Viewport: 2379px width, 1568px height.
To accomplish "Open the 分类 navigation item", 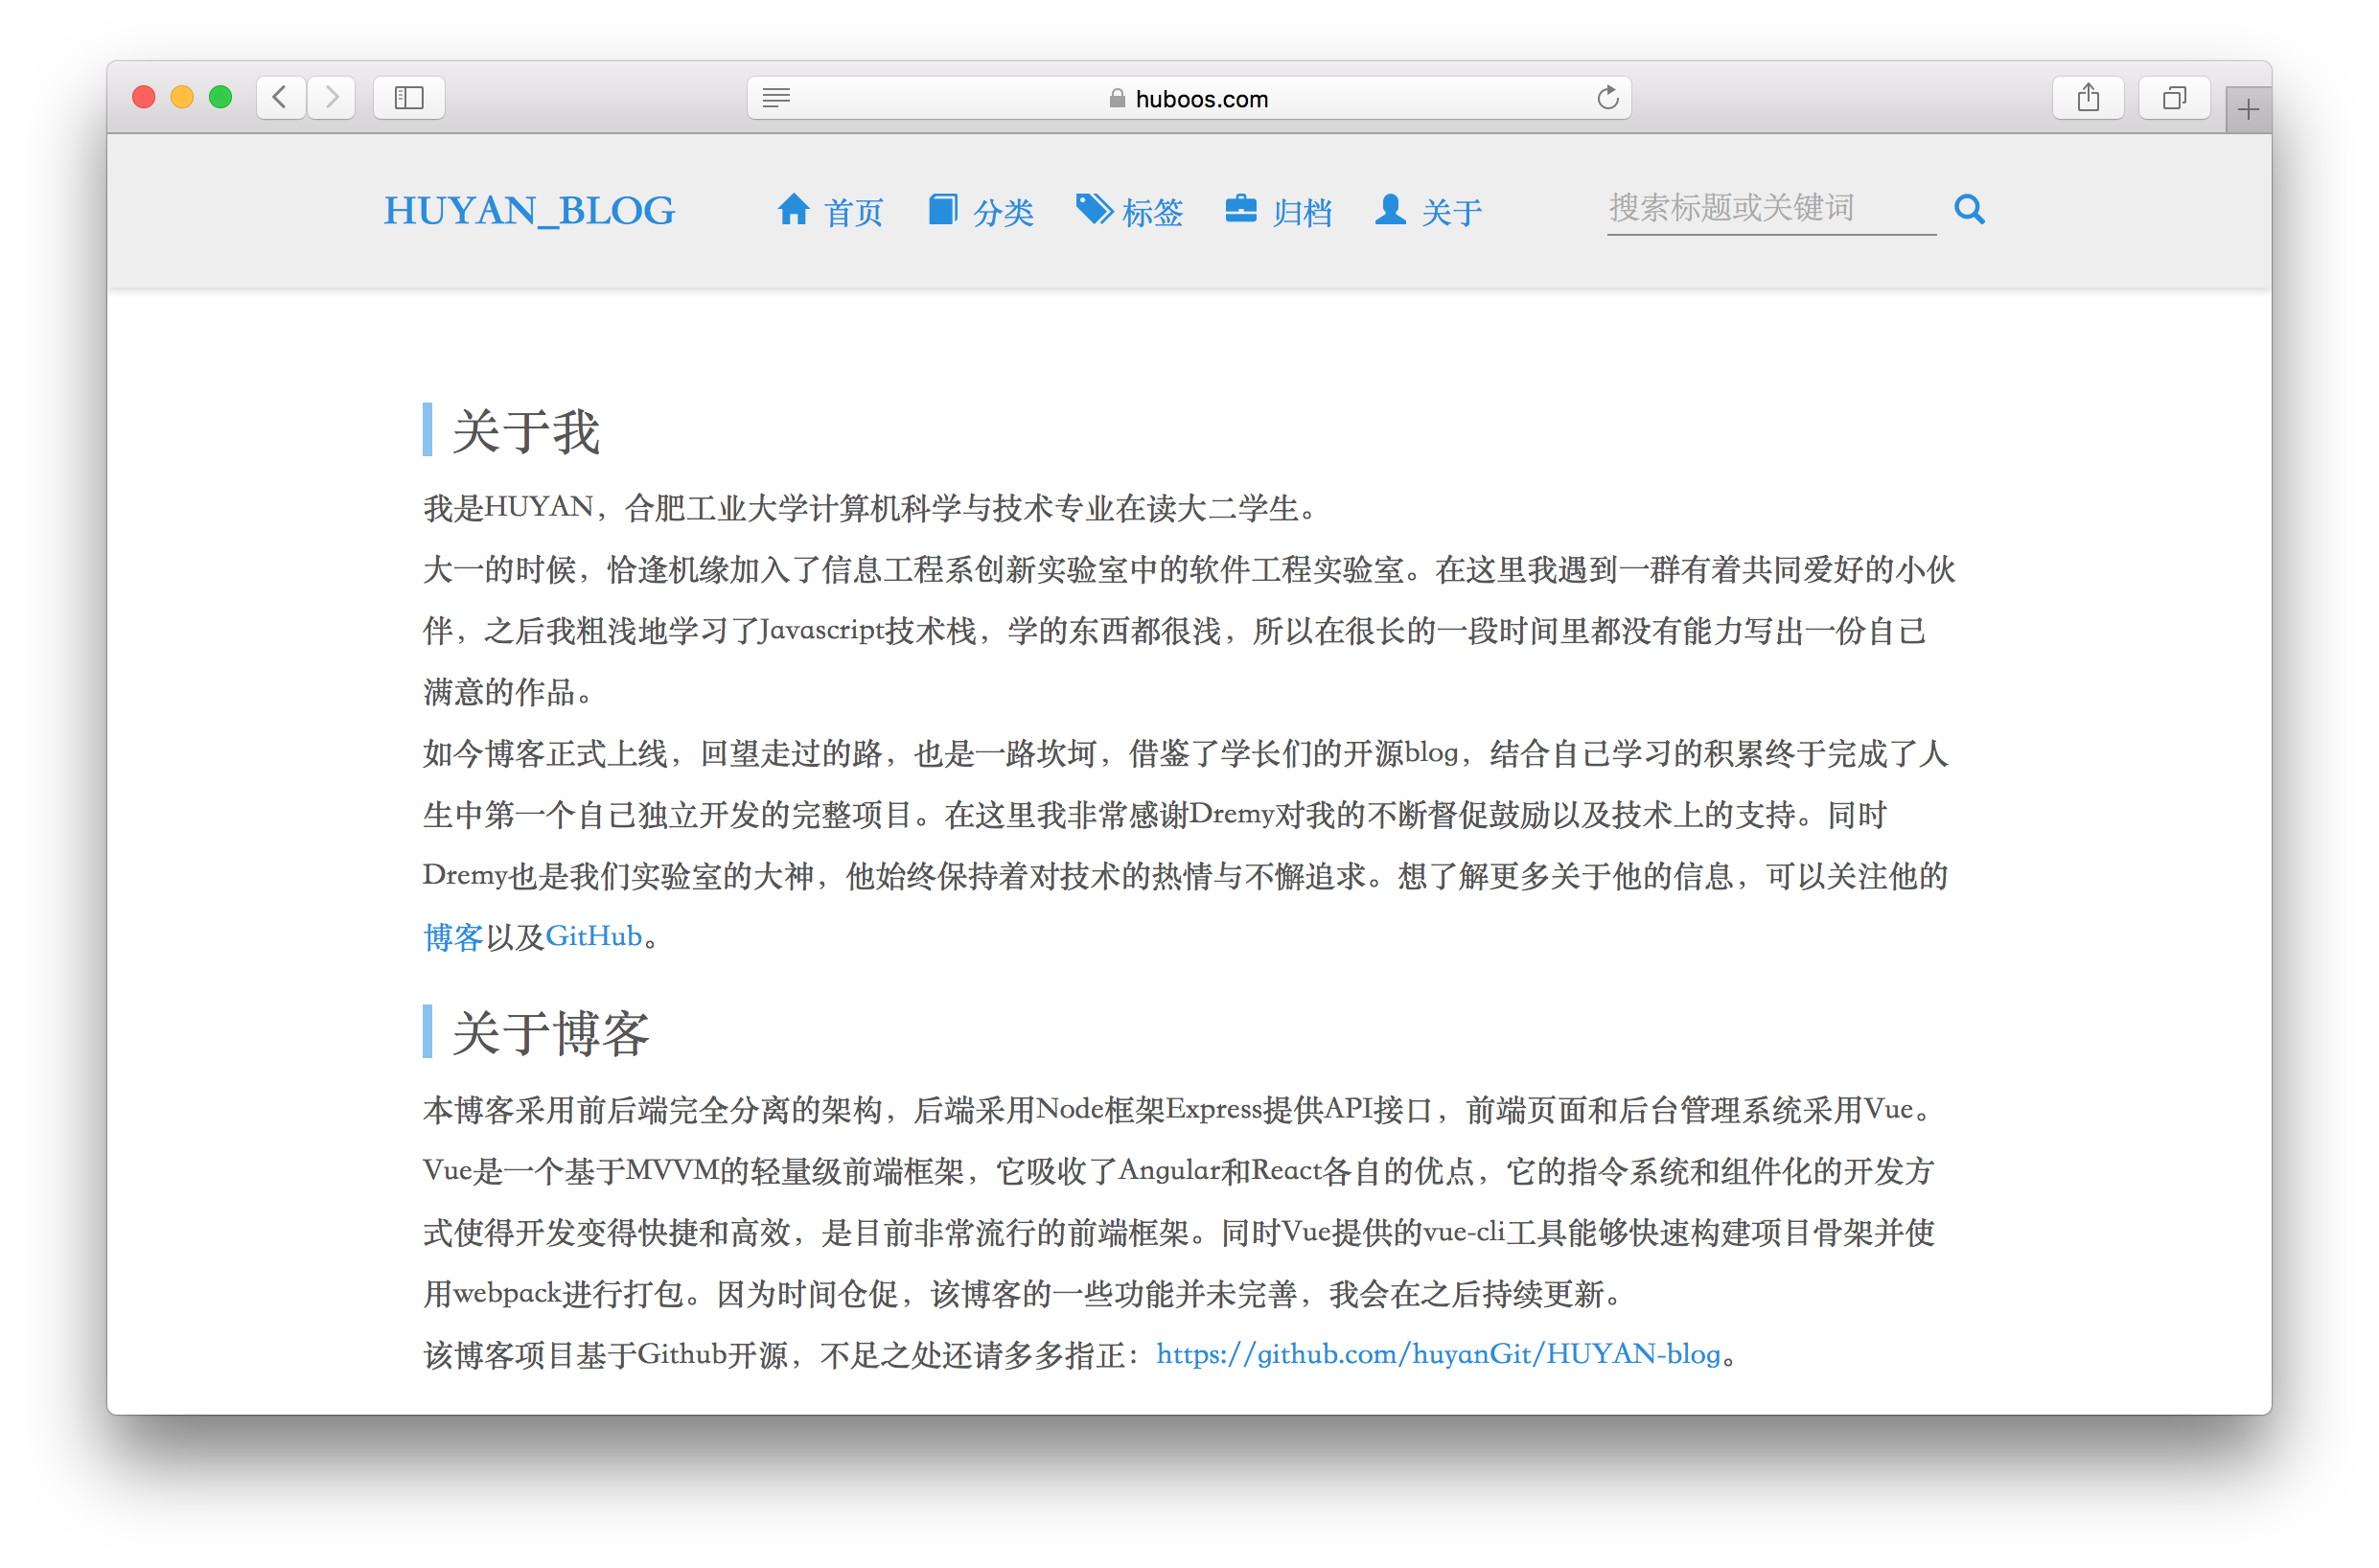I will [x=981, y=211].
